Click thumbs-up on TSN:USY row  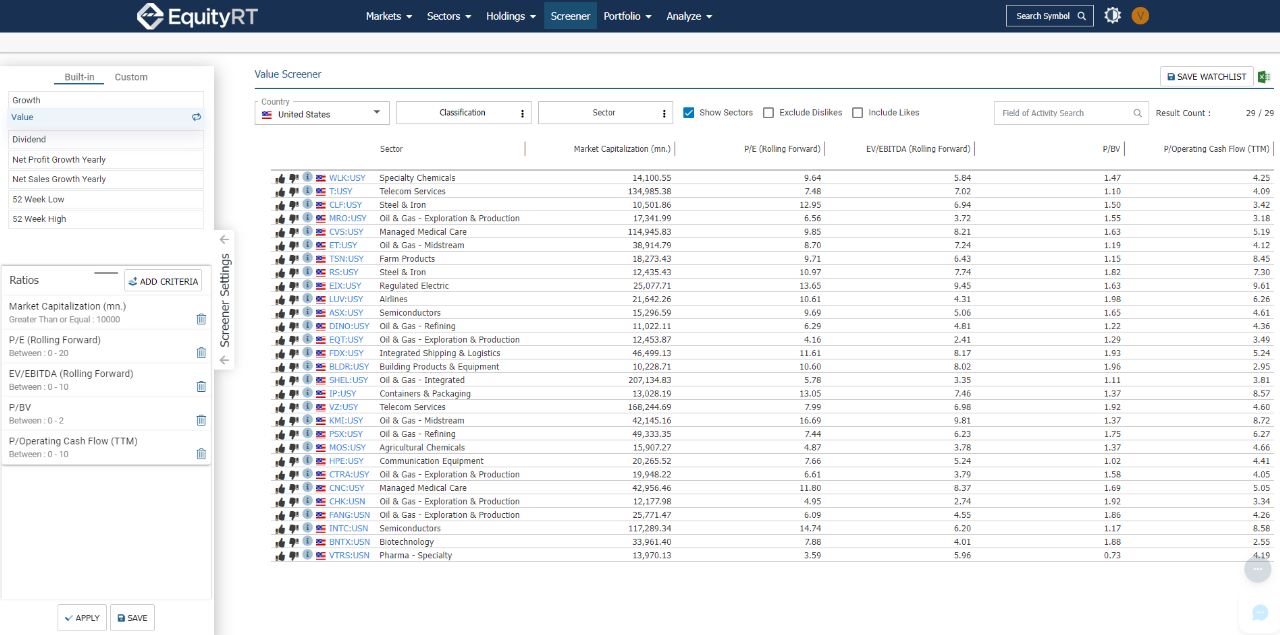point(280,259)
